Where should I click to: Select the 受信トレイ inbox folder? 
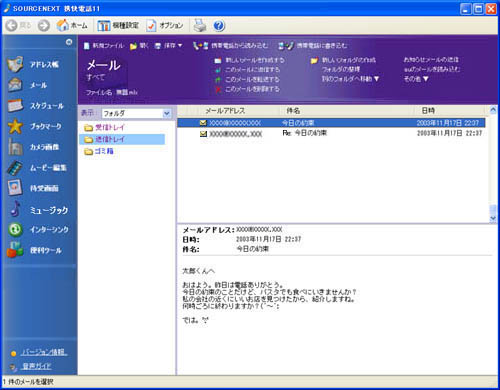[105, 127]
